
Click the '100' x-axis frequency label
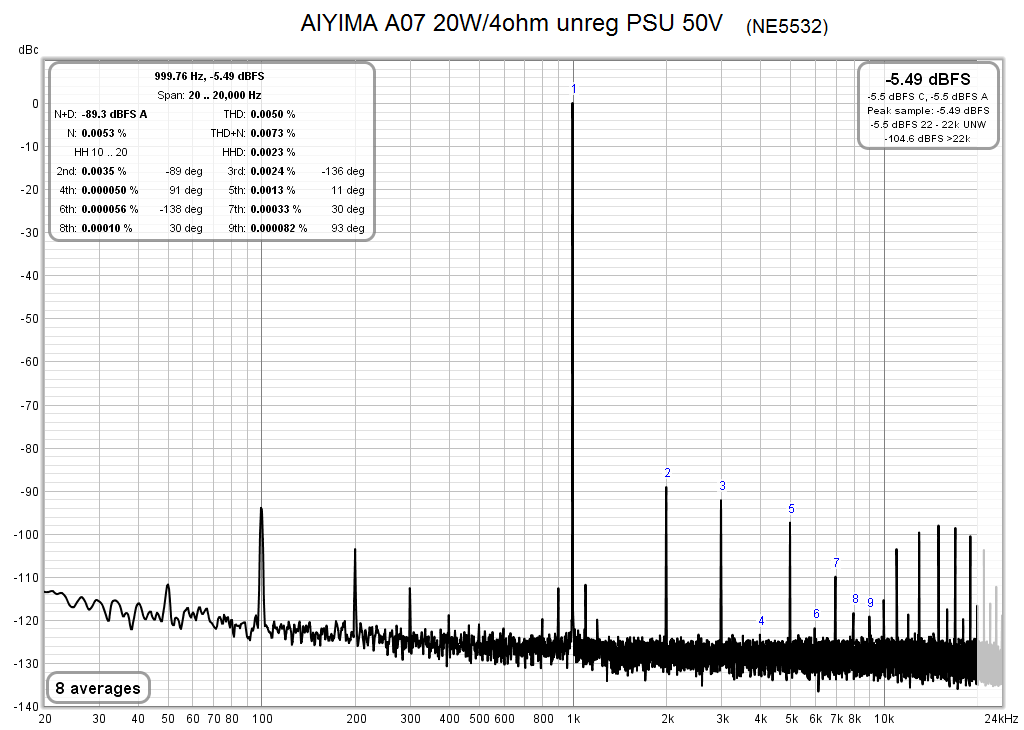262,719
